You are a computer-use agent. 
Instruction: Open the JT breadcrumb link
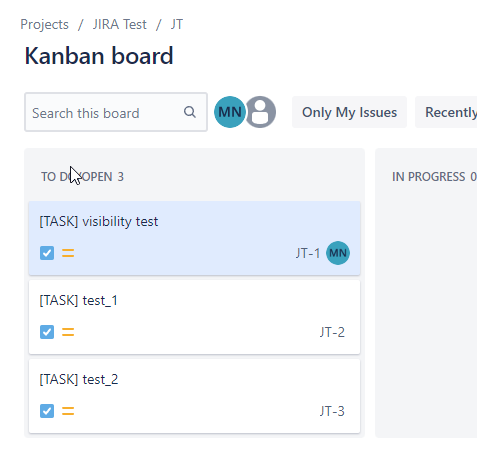pos(177,24)
